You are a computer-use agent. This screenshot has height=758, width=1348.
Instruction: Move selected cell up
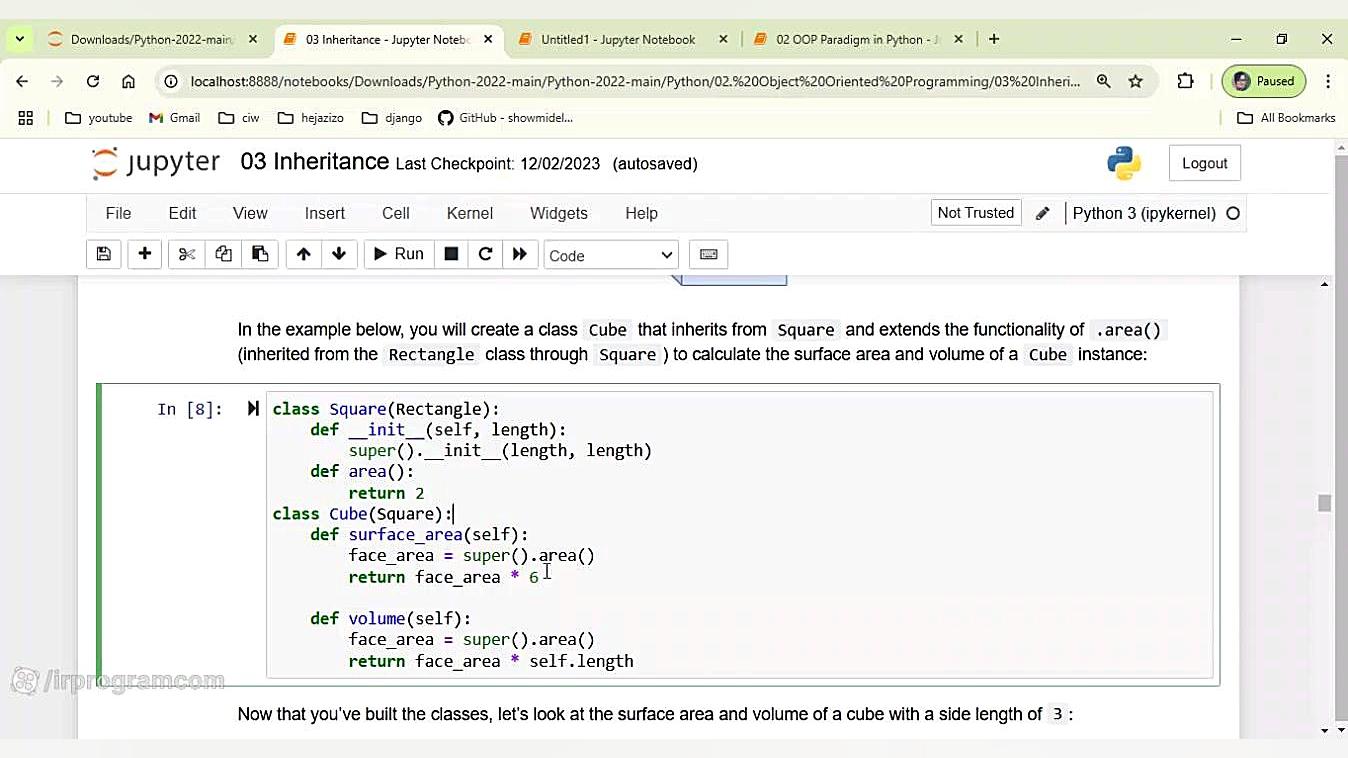click(x=303, y=254)
